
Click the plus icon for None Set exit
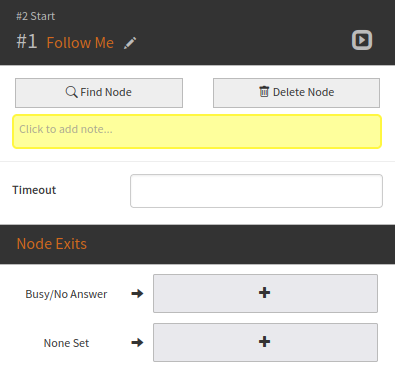(x=264, y=342)
